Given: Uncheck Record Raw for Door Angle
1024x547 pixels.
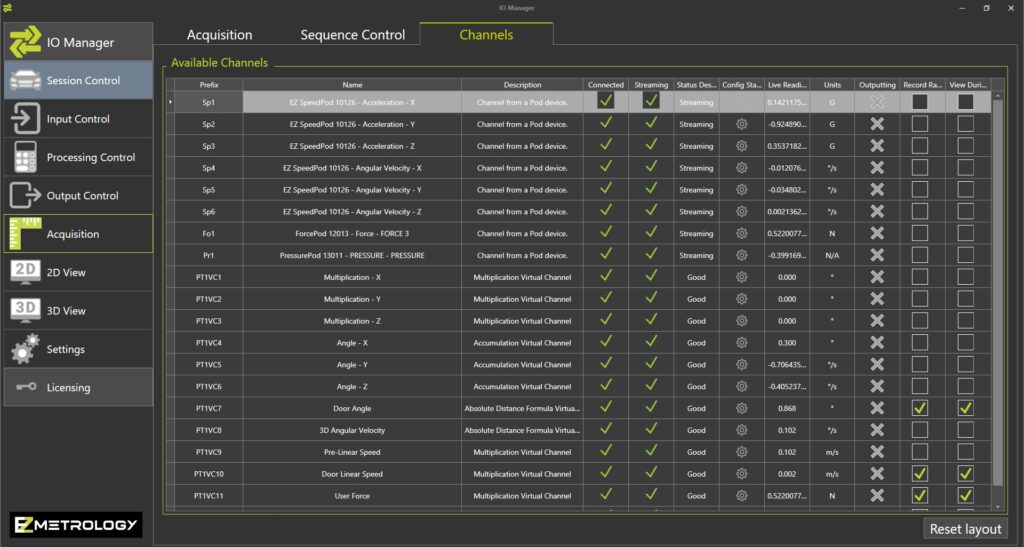Looking at the screenshot, I should tap(919, 408).
